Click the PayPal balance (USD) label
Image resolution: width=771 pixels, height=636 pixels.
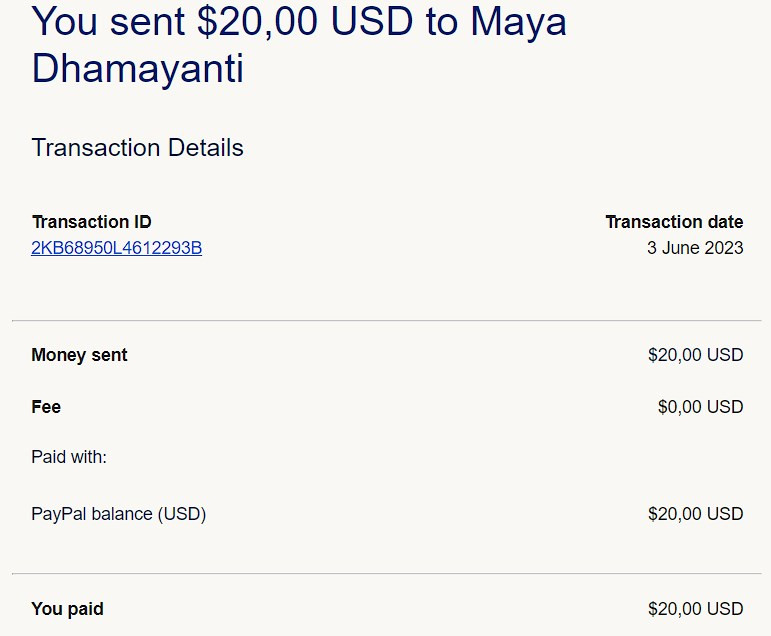click(119, 514)
